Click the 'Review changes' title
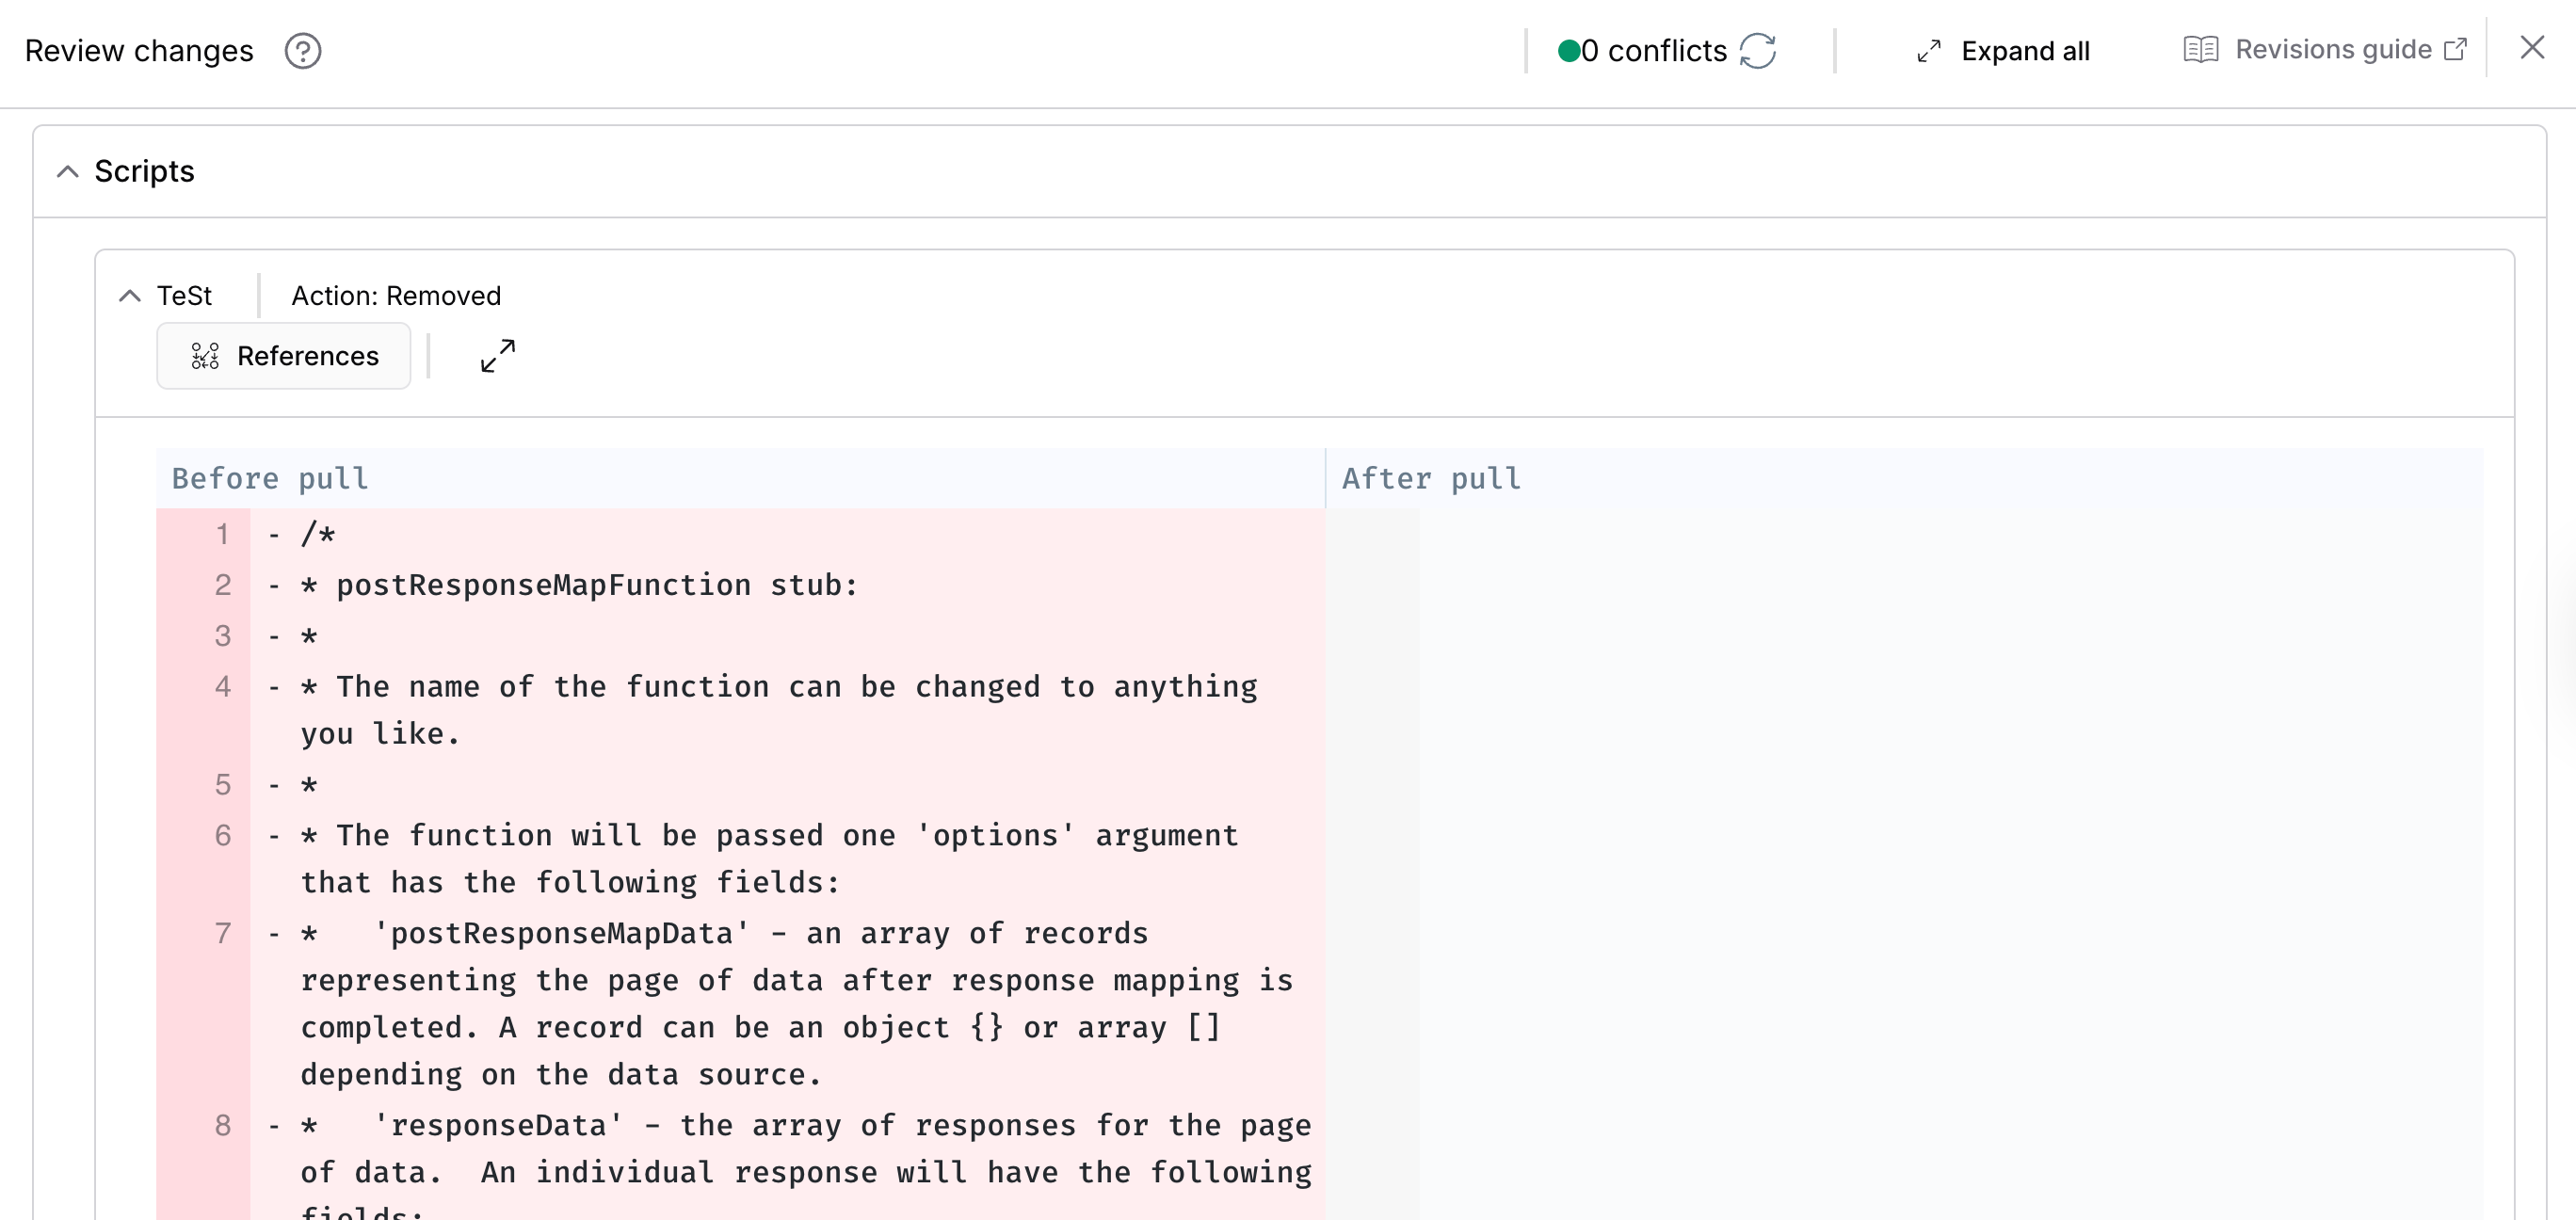This screenshot has width=2576, height=1220. (139, 51)
